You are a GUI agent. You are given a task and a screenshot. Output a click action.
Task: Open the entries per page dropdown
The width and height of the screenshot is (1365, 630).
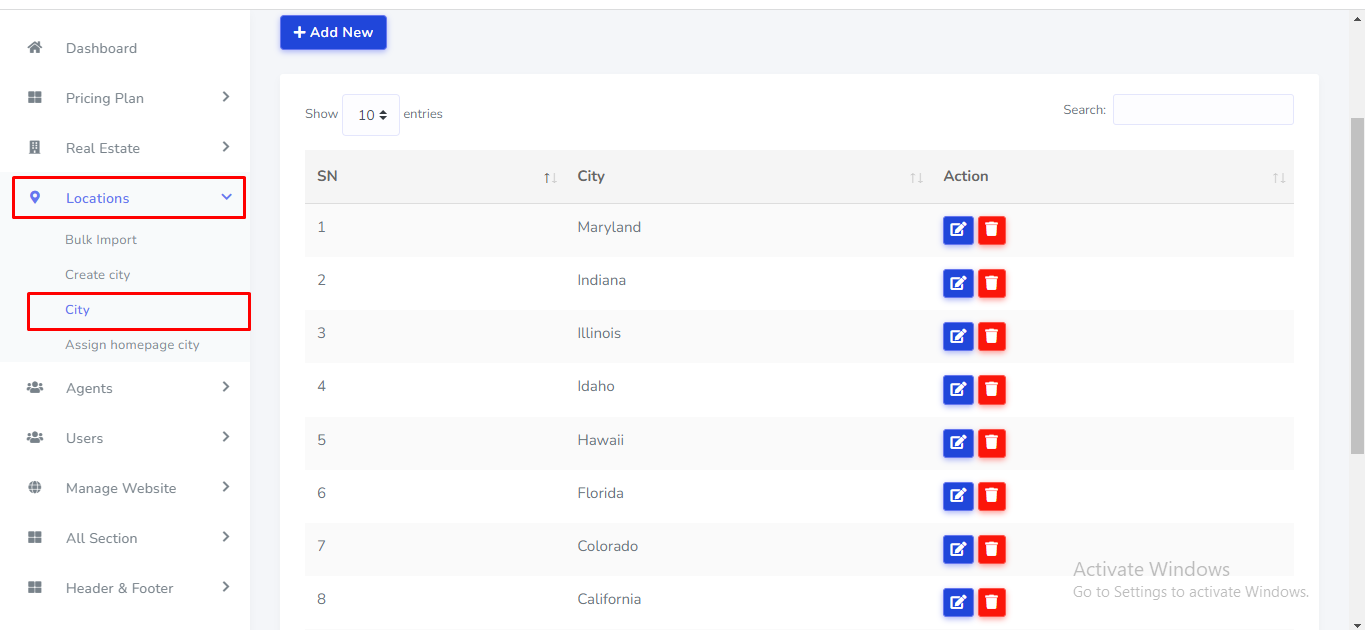[x=371, y=115]
